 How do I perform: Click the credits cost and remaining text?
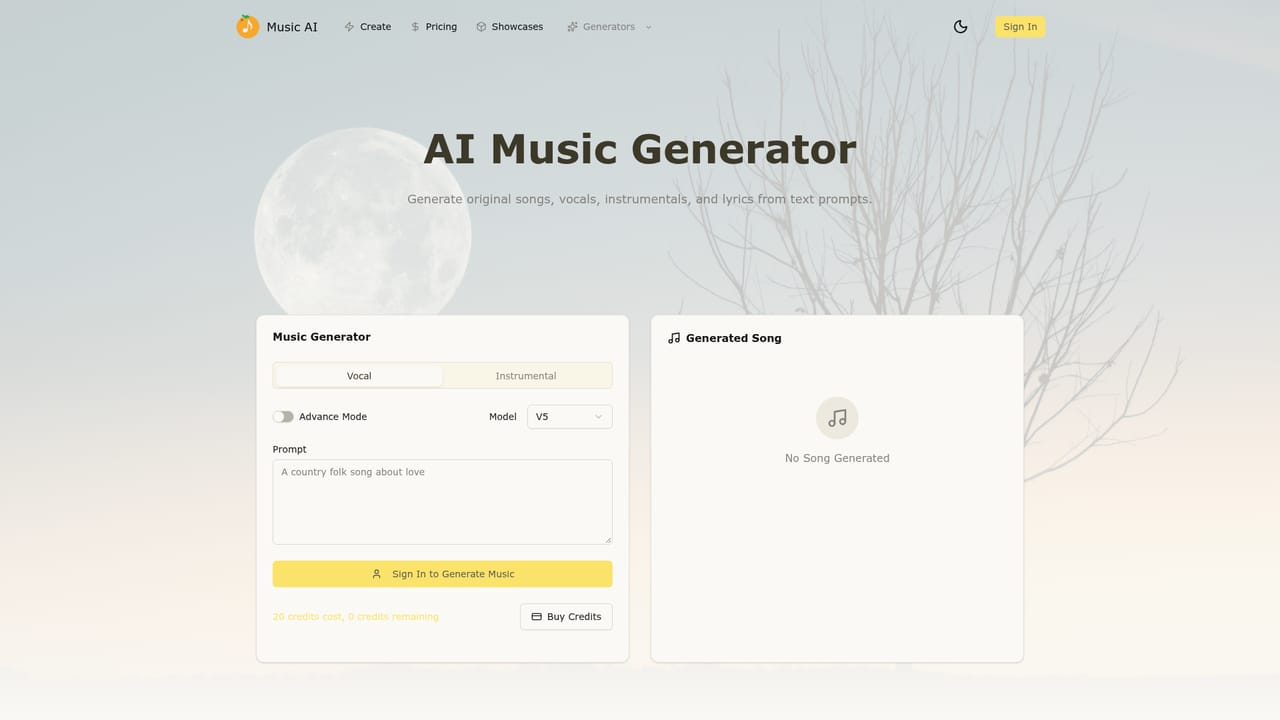[x=356, y=617]
